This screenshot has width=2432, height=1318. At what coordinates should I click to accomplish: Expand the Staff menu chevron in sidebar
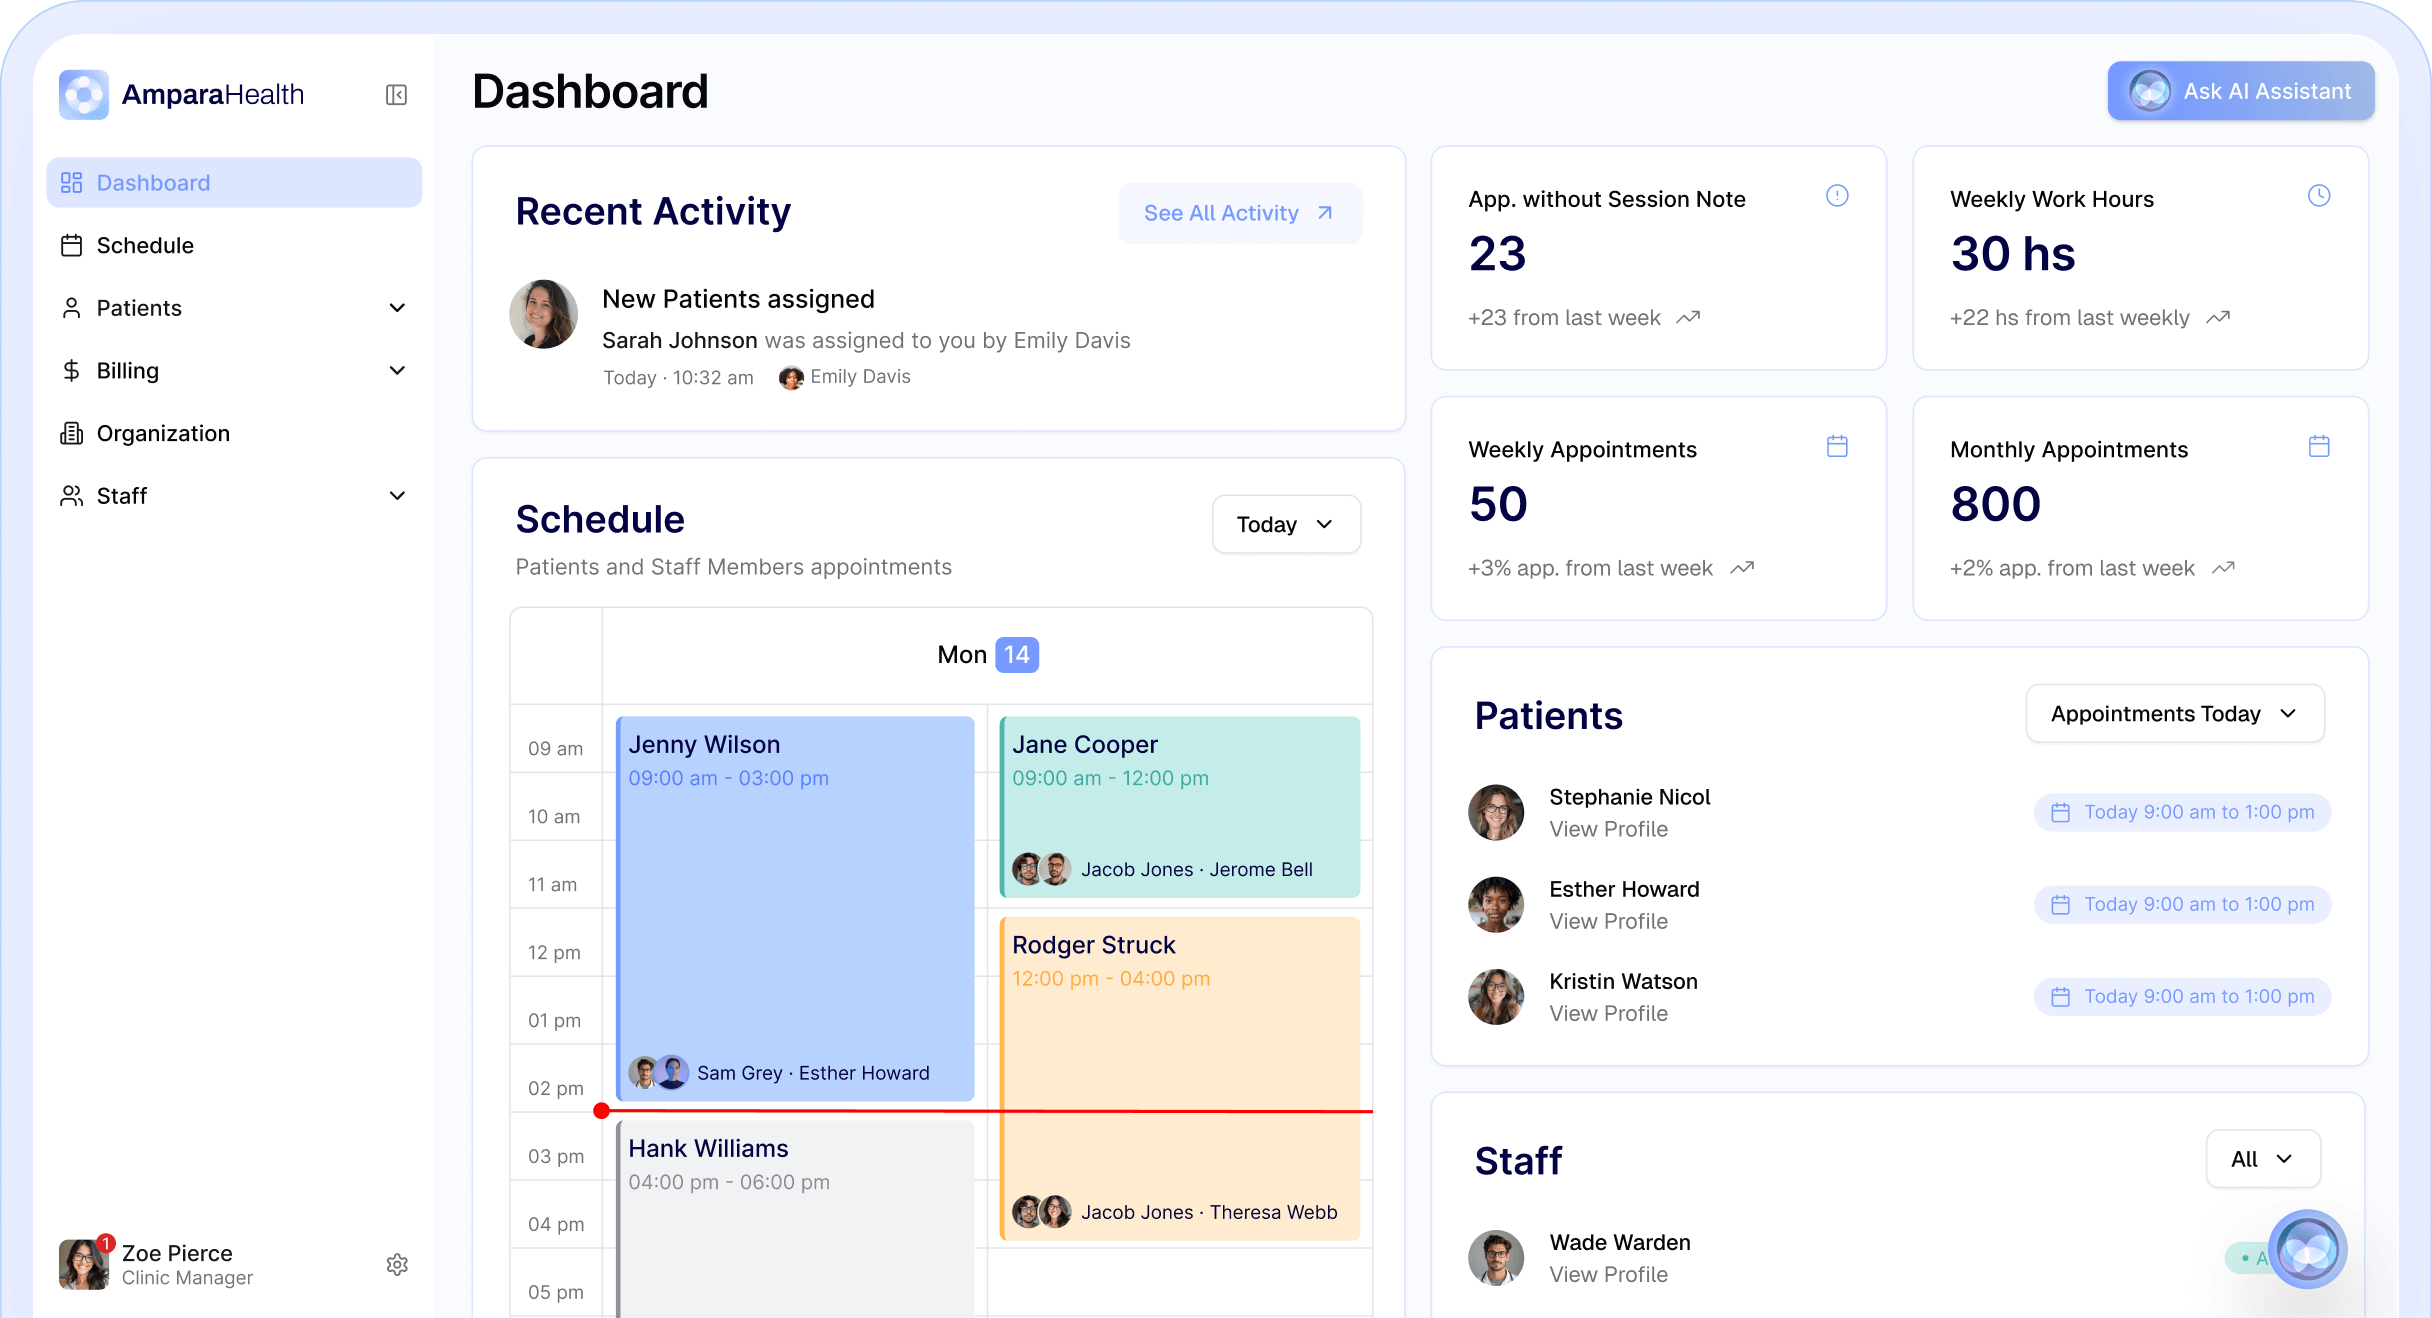pos(397,496)
